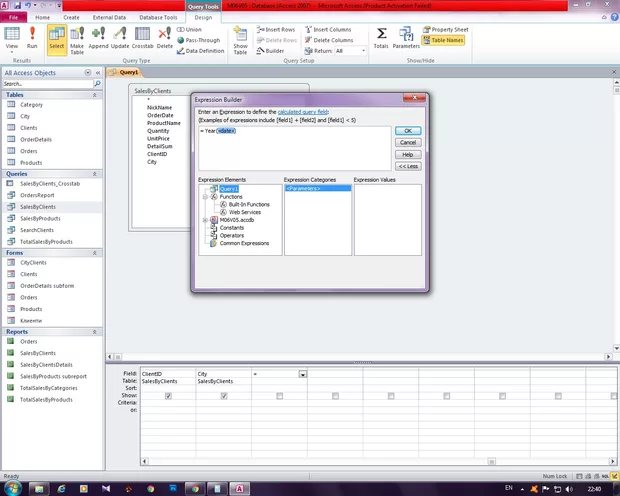Open the Parameters dialog icon
Viewport: 620px width, 496px height.
point(406,38)
